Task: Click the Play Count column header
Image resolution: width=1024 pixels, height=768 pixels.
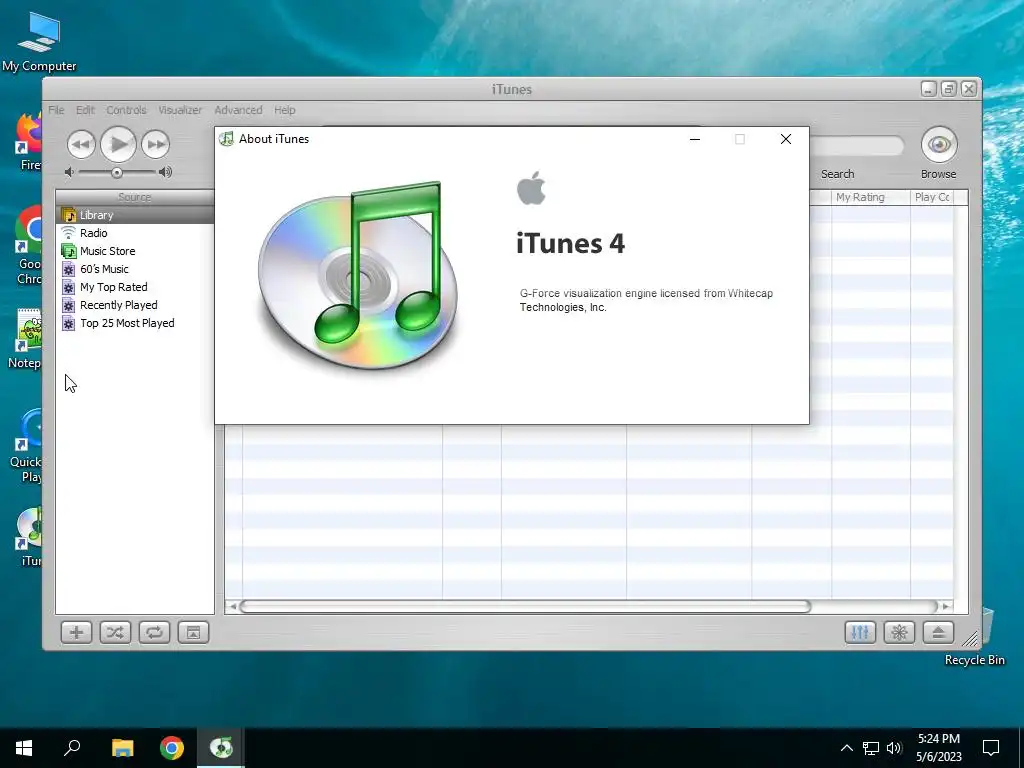Action: (x=932, y=197)
